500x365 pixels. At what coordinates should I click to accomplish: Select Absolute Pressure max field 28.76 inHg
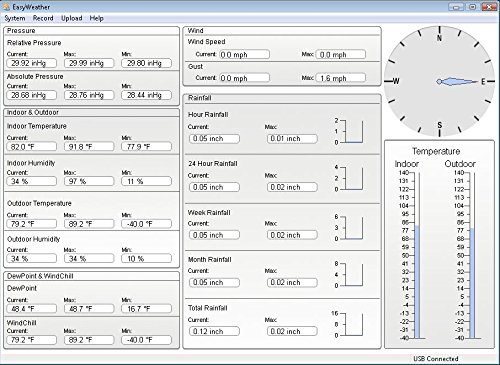[89, 95]
